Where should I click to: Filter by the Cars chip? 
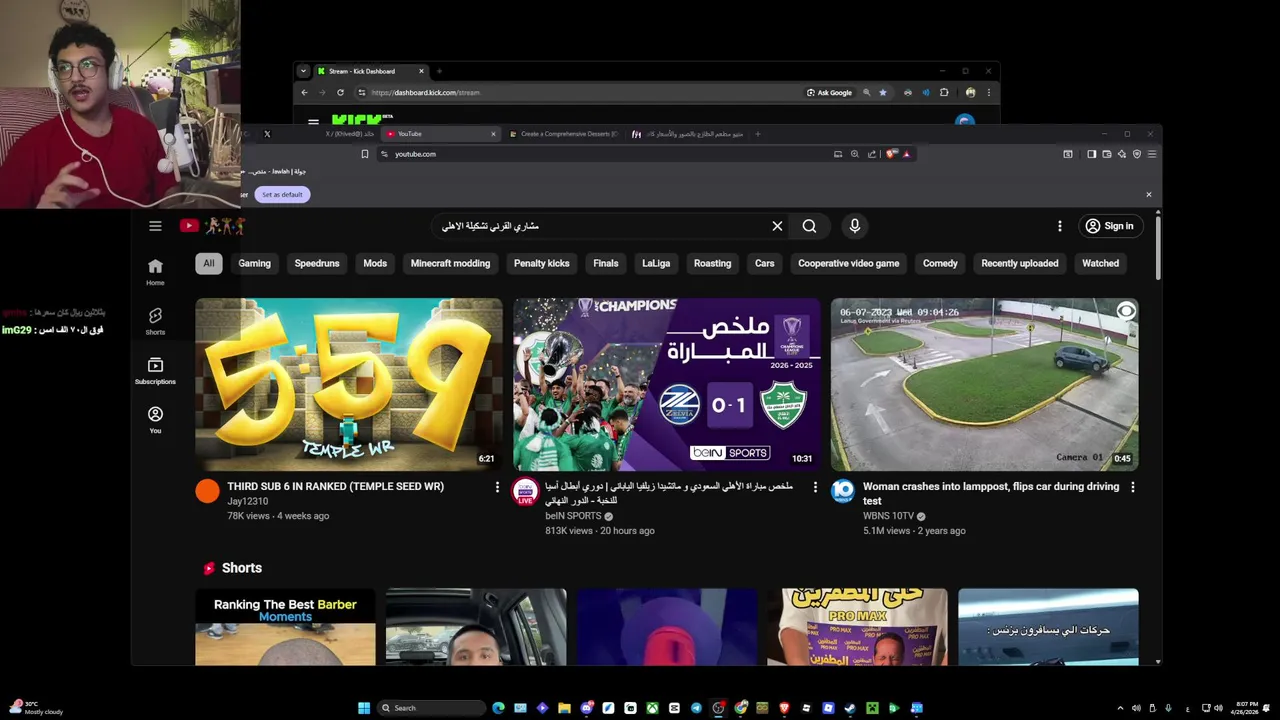pos(764,263)
